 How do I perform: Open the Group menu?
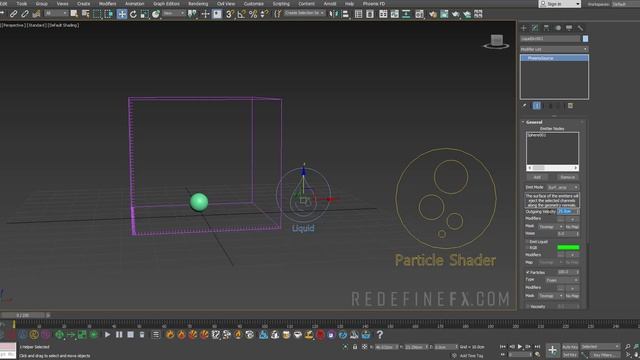click(42, 4)
